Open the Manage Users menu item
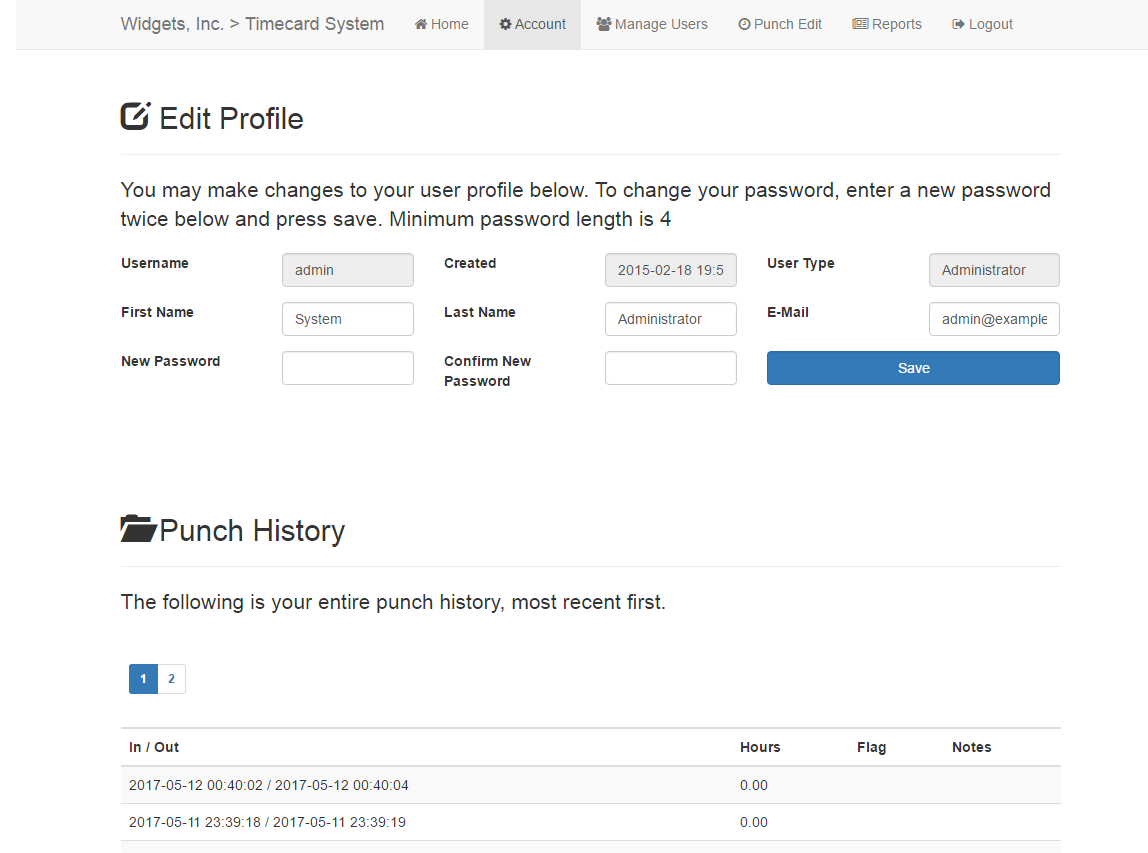 click(652, 24)
